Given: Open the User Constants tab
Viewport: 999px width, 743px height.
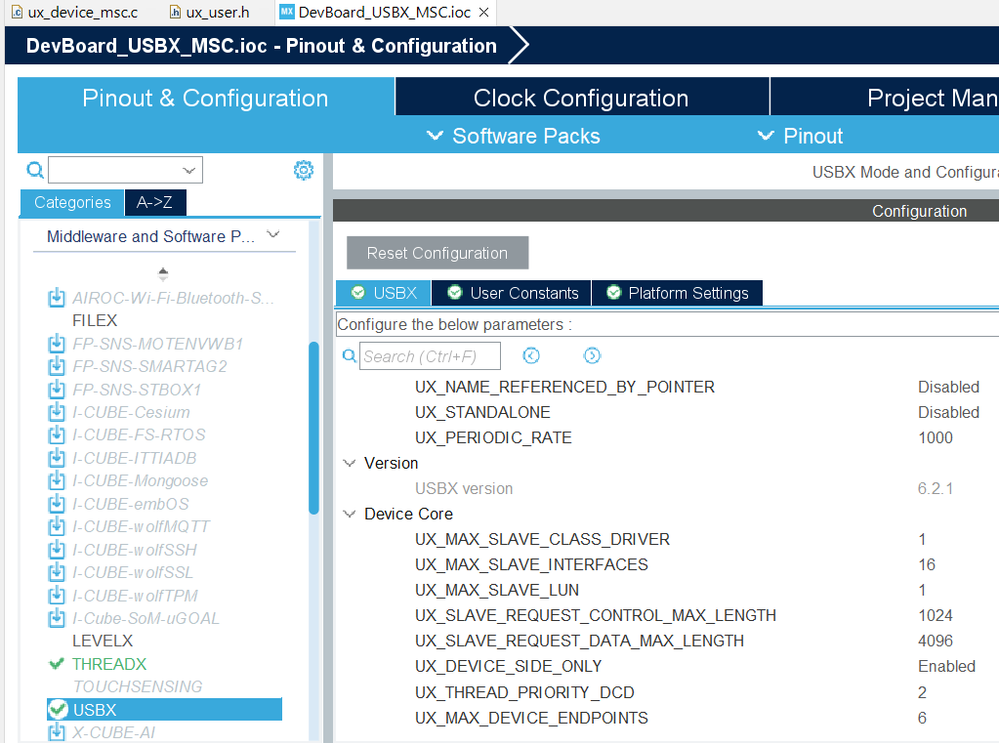Looking at the screenshot, I should click(512, 293).
